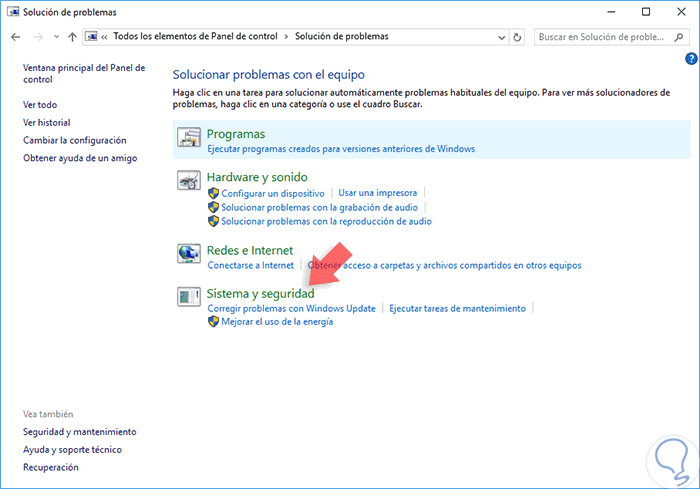Click Ver todo in the sidebar

pyautogui.click(x=40, y=104)
